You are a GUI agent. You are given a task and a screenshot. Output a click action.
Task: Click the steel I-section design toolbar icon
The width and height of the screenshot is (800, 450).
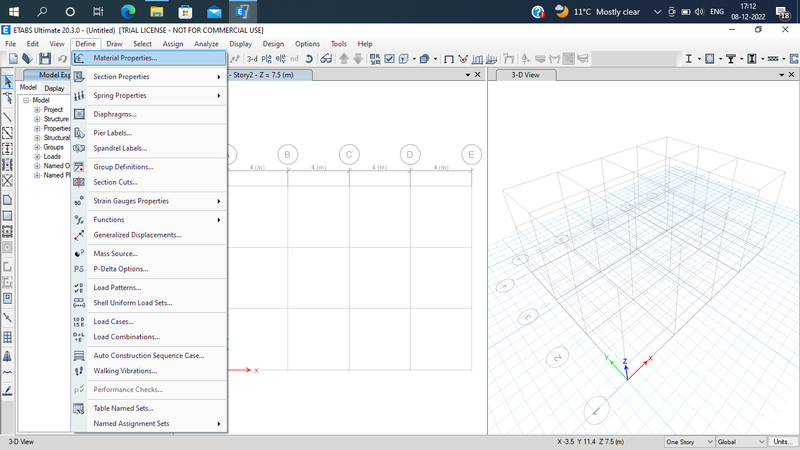[x=688, y=59]
